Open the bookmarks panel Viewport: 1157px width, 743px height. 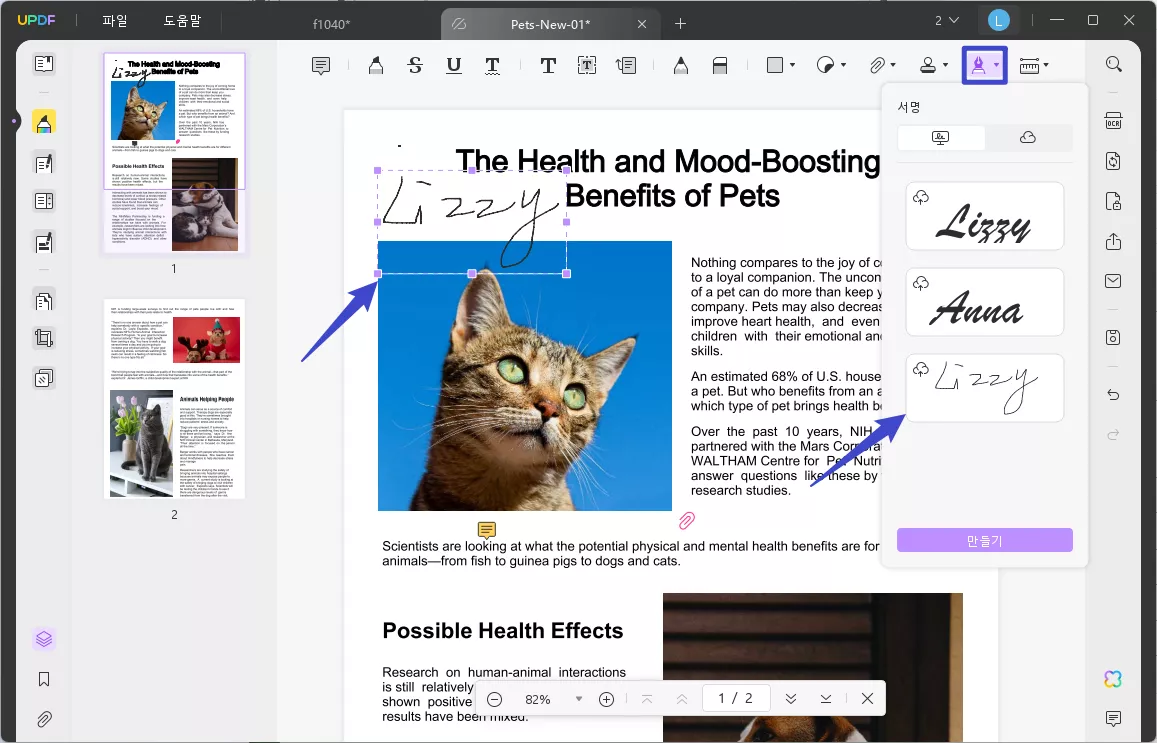[44, 679]
